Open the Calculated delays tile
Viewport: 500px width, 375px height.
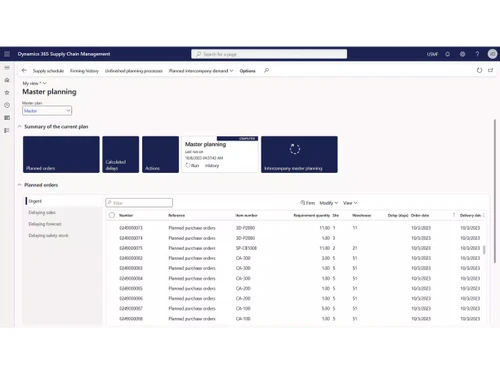pyautogui.click(x=121, y=154)
